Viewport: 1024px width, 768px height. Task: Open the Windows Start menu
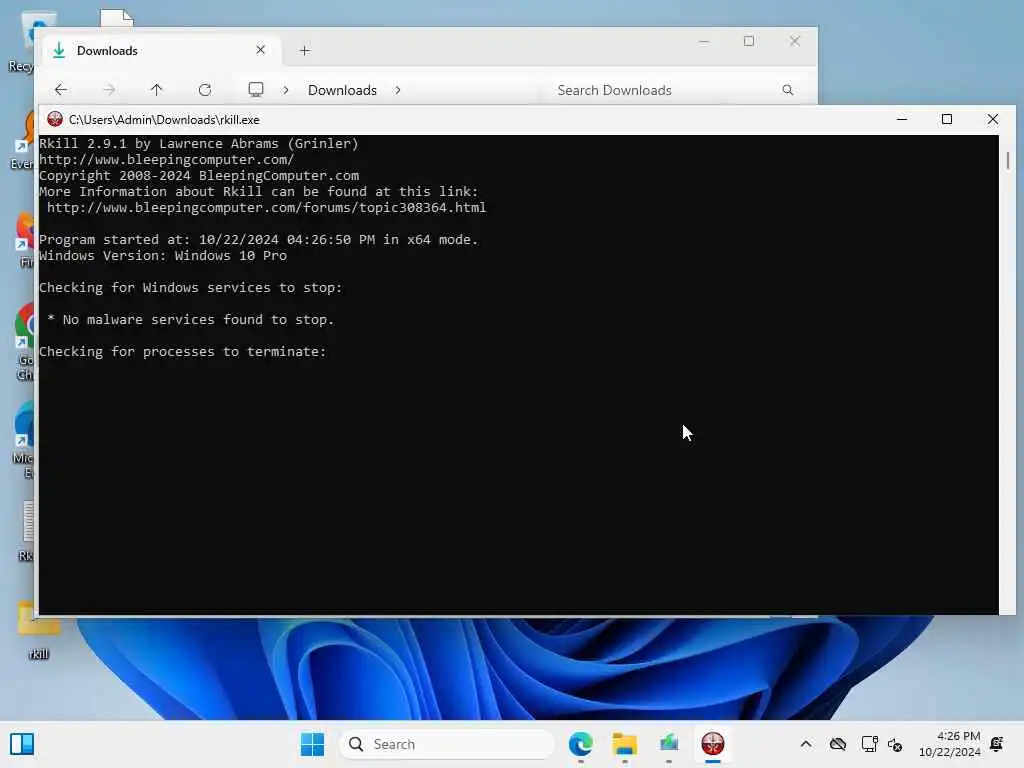pos(312,744)
